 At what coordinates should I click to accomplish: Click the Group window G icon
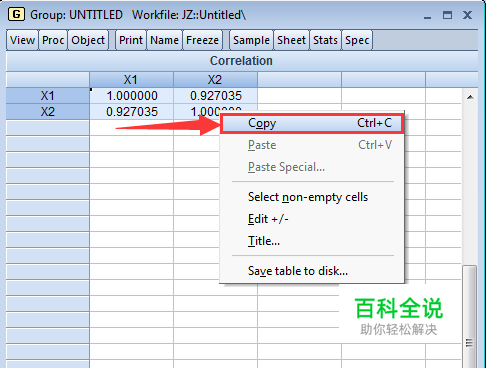(x=16, y=14)
